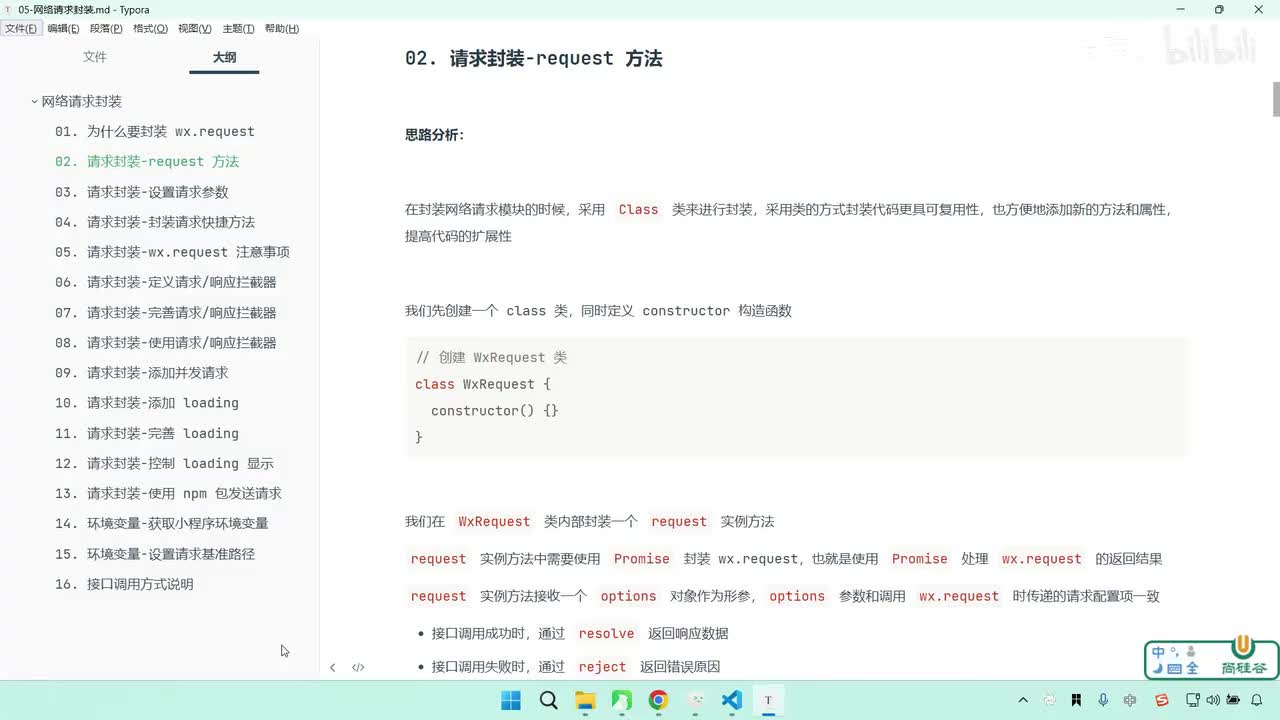Open the 格式(O) menu
Screen dimensions: 1280x720
tap(150, 29)
